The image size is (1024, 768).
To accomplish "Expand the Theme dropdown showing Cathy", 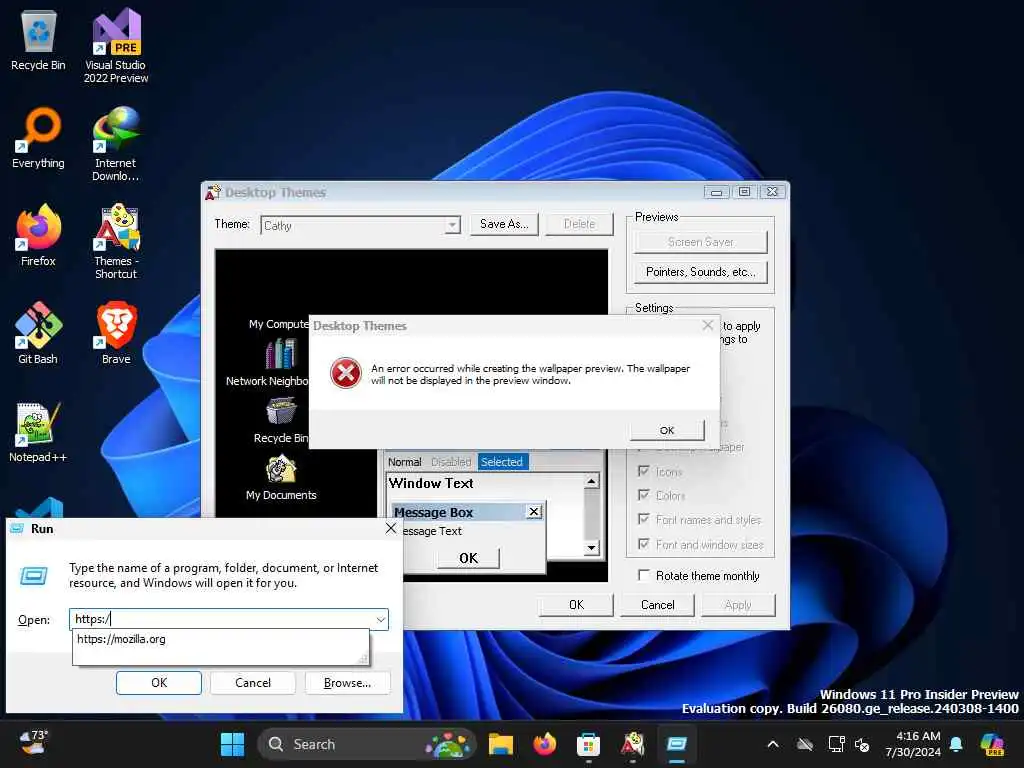I will [452, 225].
